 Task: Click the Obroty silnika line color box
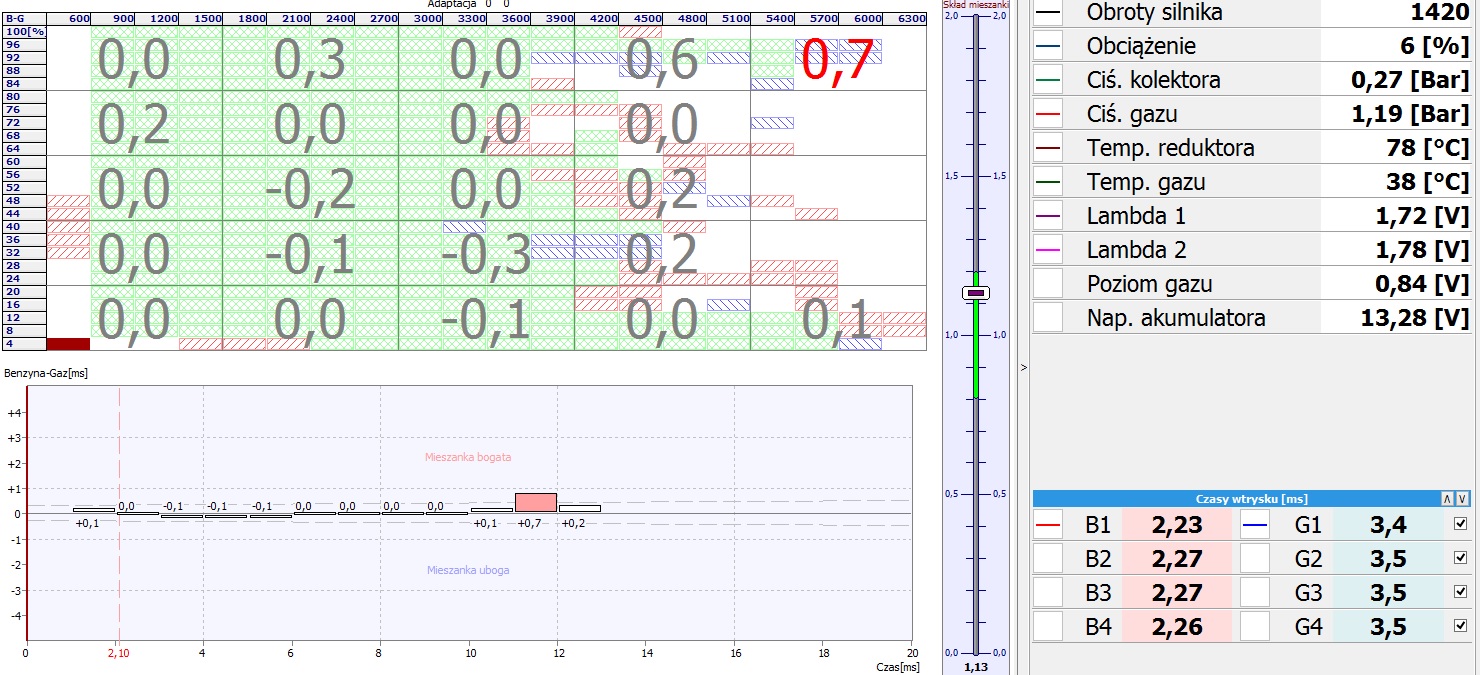[x=1048, y=13]
